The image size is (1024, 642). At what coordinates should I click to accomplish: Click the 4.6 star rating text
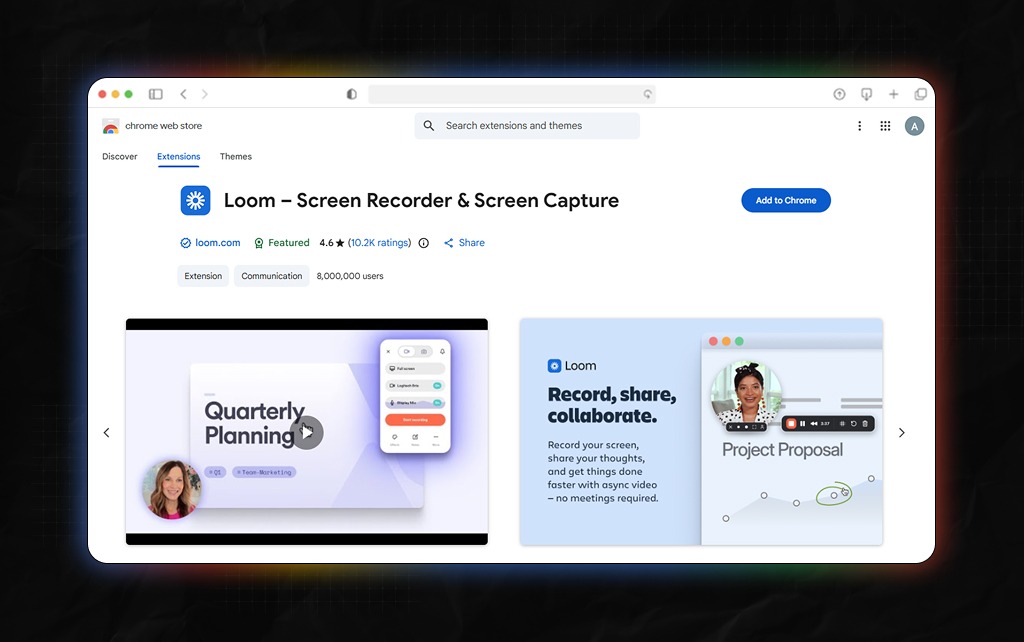pyautogui.click(x=332, y=243)
